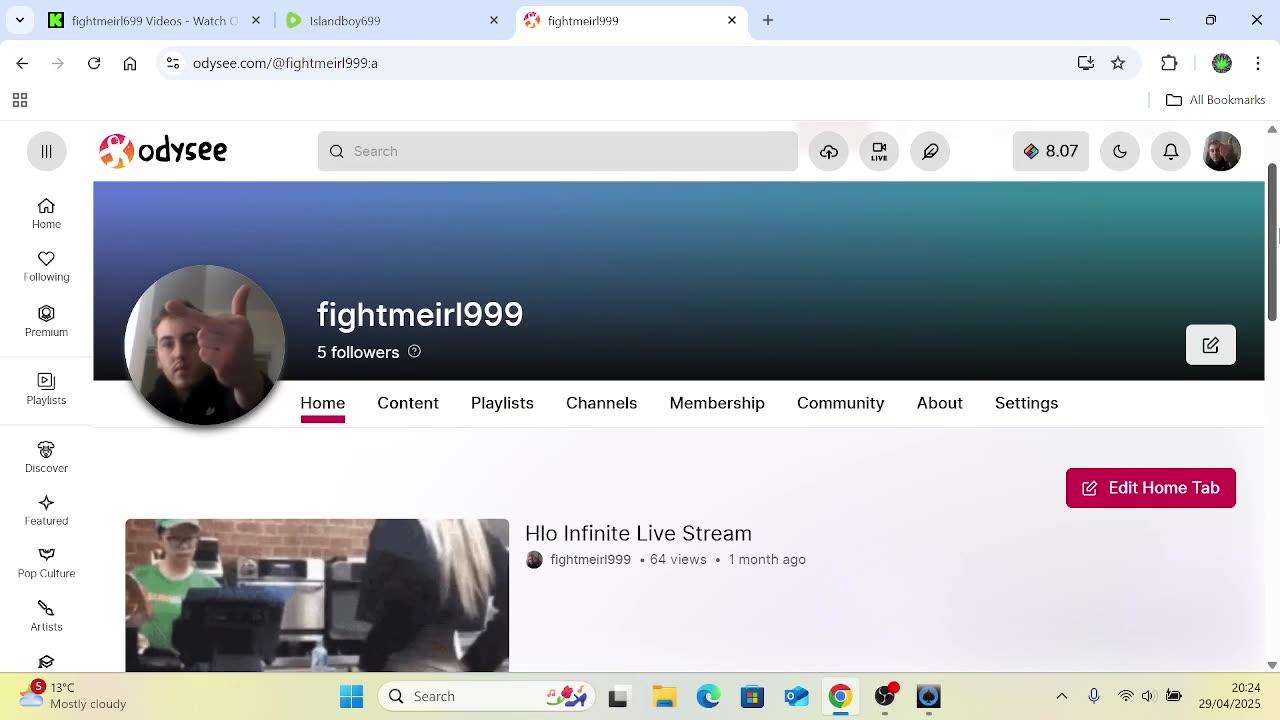The width and height of the screenshot is (1280, 720).
Task: Click the channel edit pencil button
Action: [x=1211, y=345]
